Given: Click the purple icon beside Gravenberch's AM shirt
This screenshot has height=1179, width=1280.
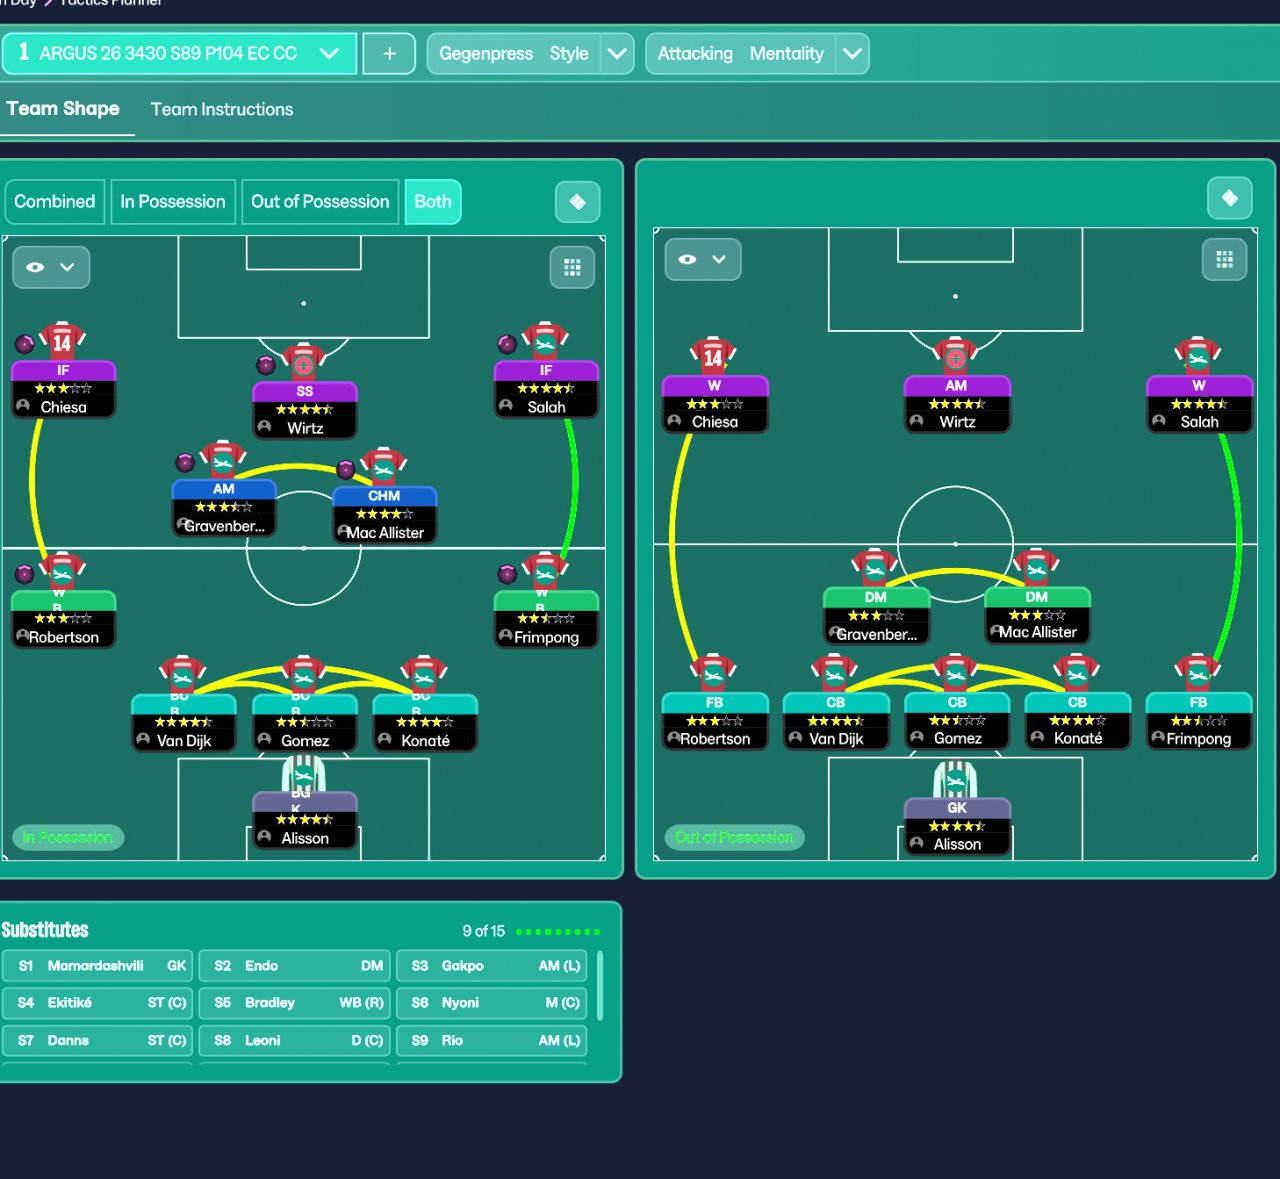Looking at the screenshot, I should [x=185, y=462].
